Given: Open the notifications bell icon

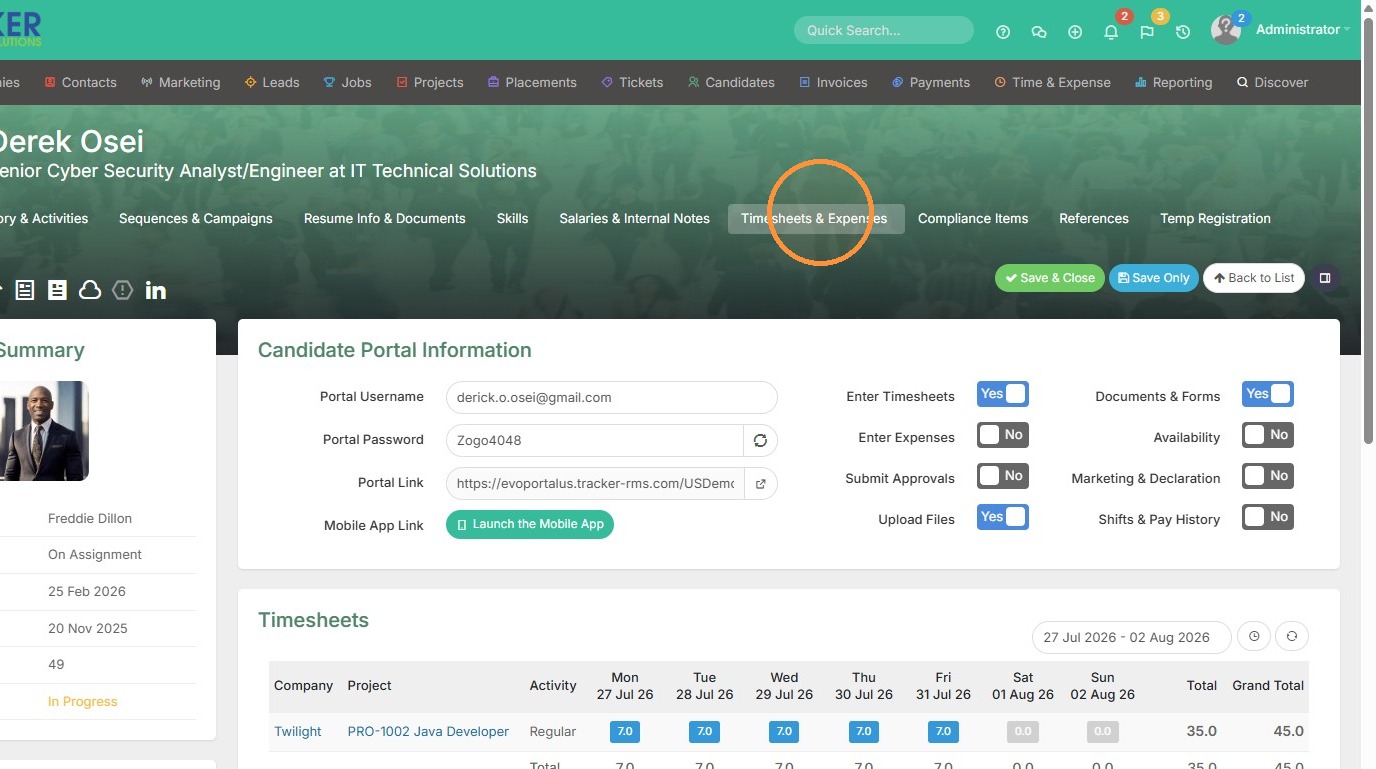Looking at the screenshot, I should tap(1111, 32).
